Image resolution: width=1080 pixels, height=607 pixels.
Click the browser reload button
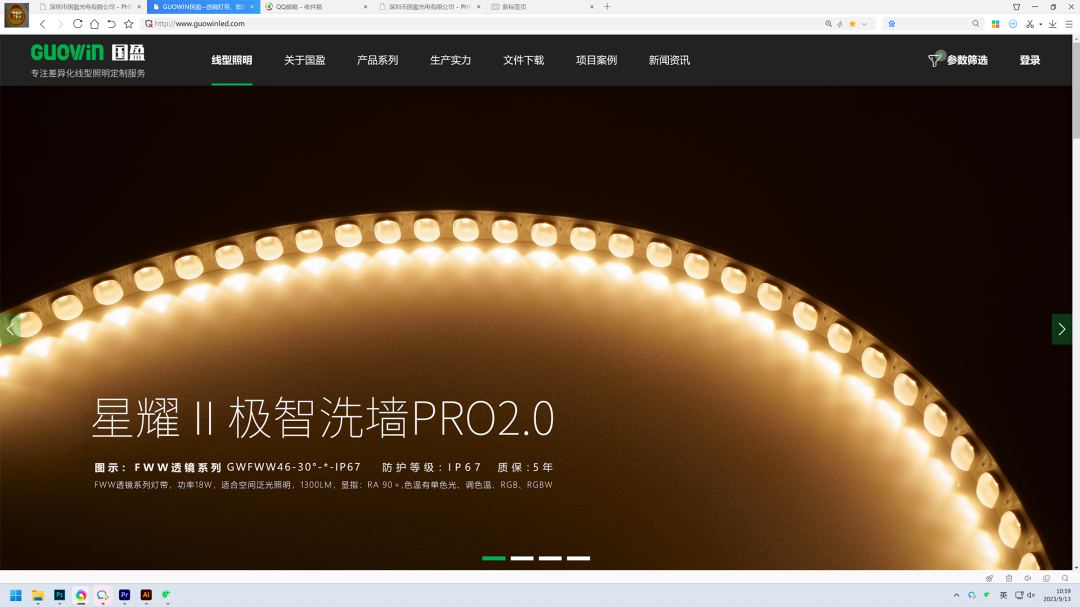tap(77, 24)
